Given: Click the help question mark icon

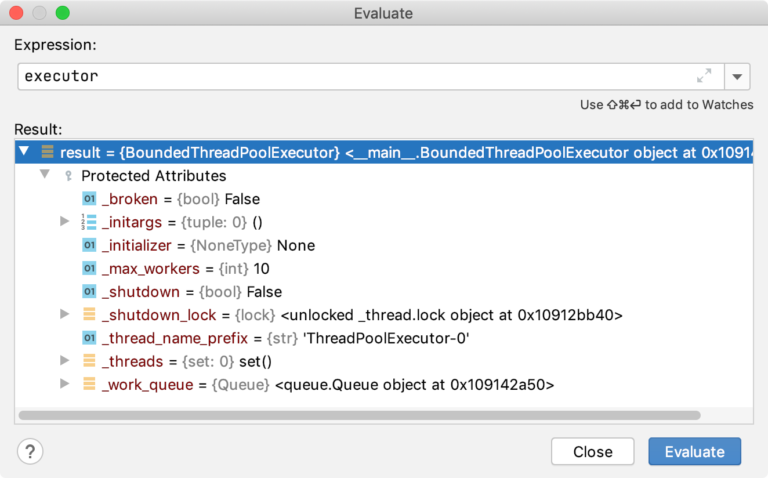Looking at the screenshot, I should [30, 451].
